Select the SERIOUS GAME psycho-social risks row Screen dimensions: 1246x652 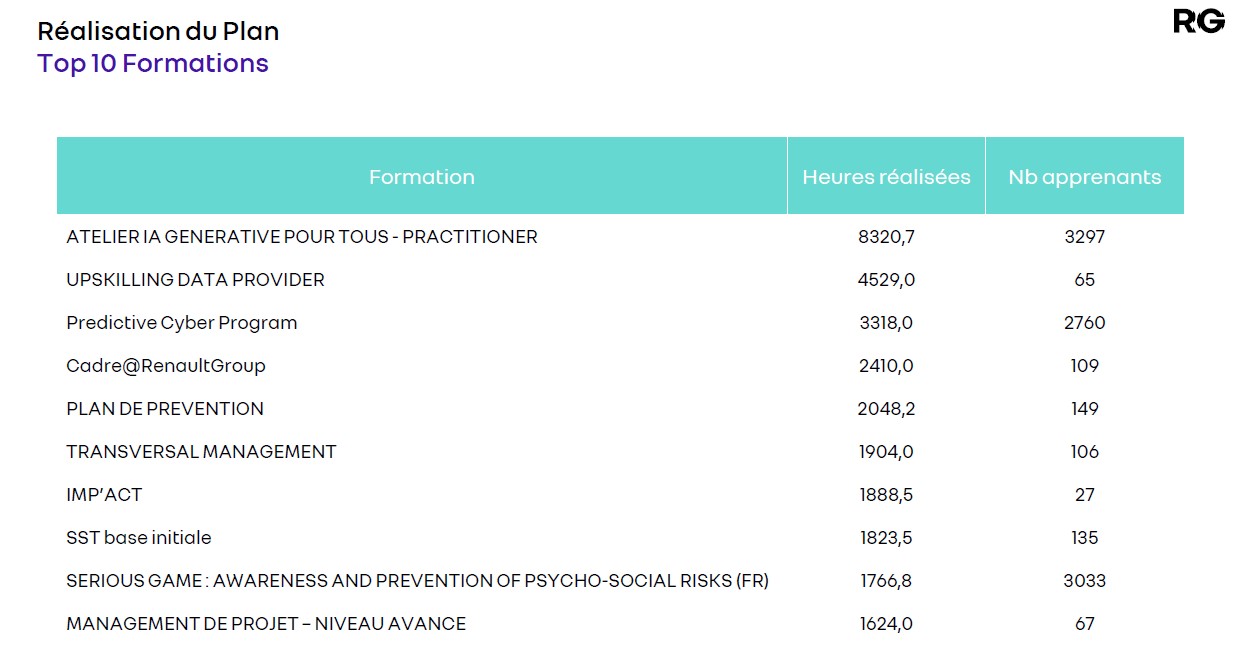coord(417,581)
